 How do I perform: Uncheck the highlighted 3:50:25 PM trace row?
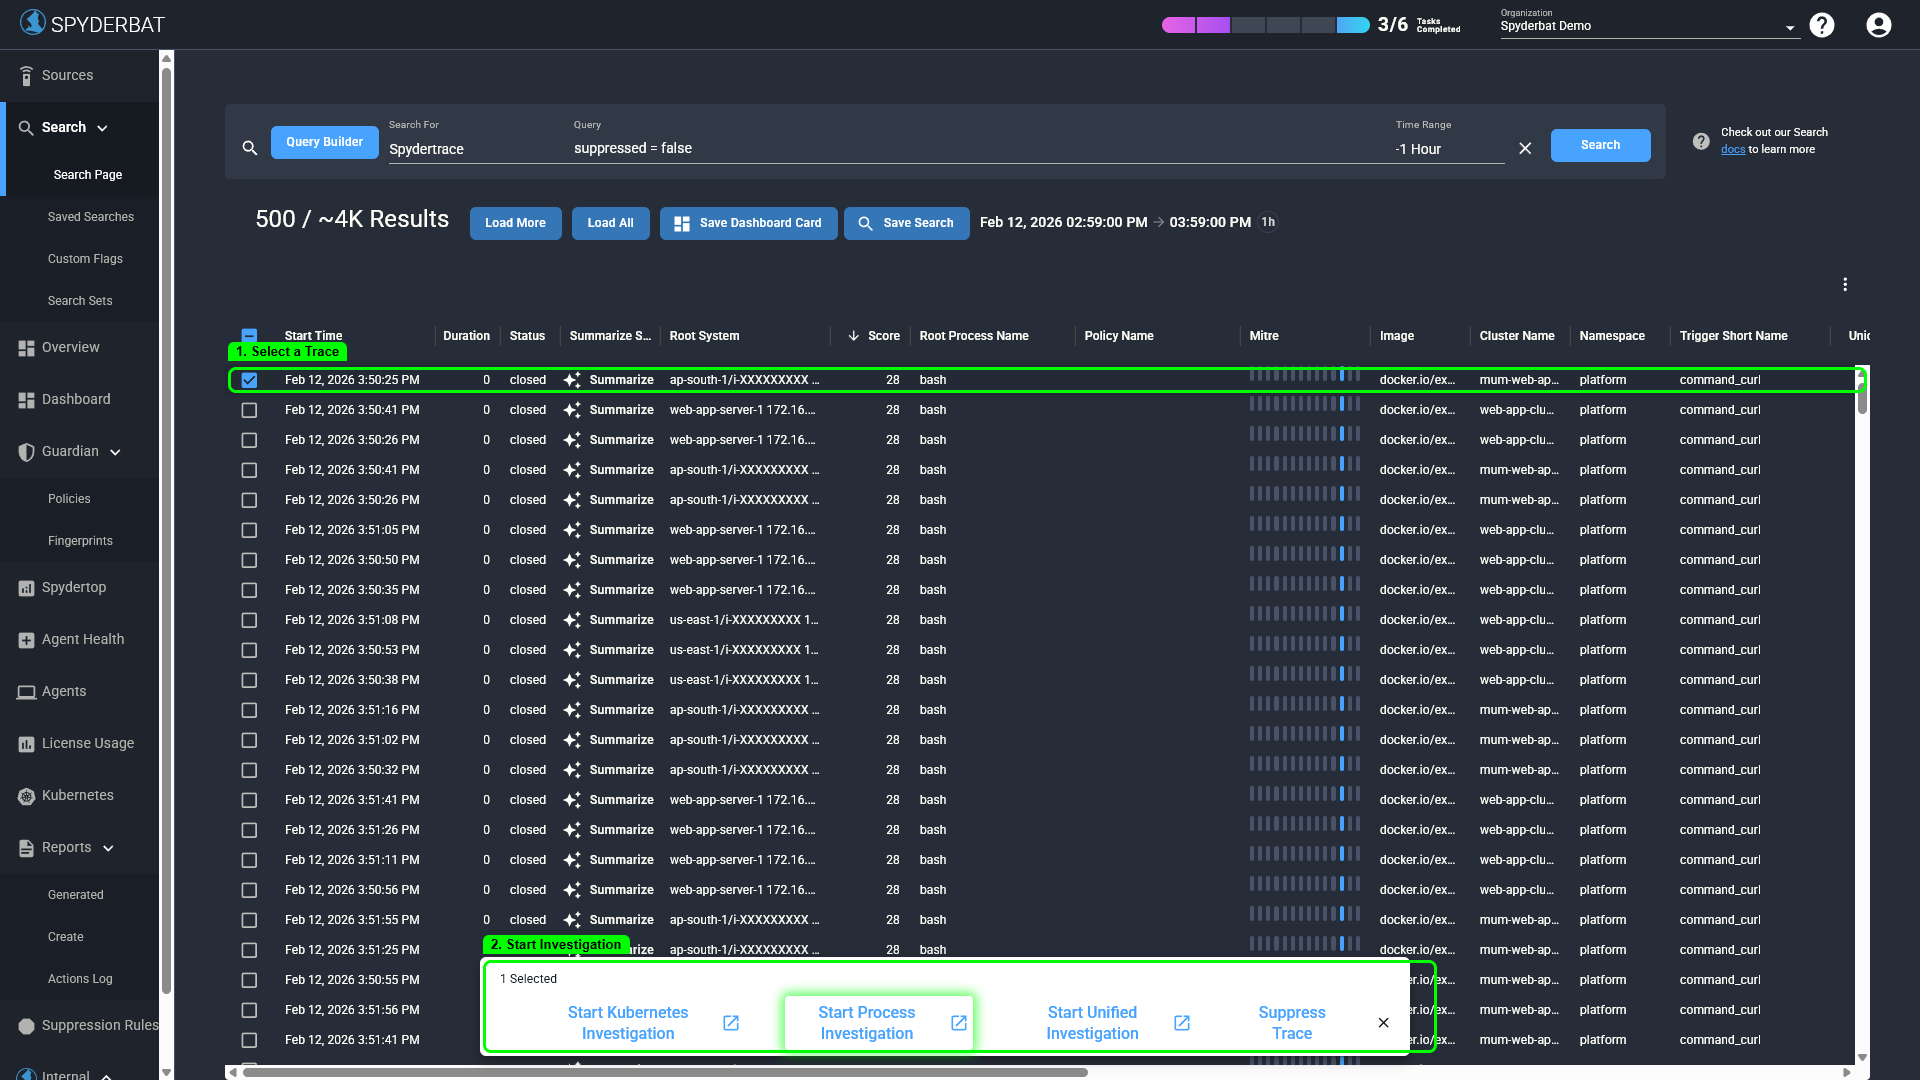[x=249, y=380]
